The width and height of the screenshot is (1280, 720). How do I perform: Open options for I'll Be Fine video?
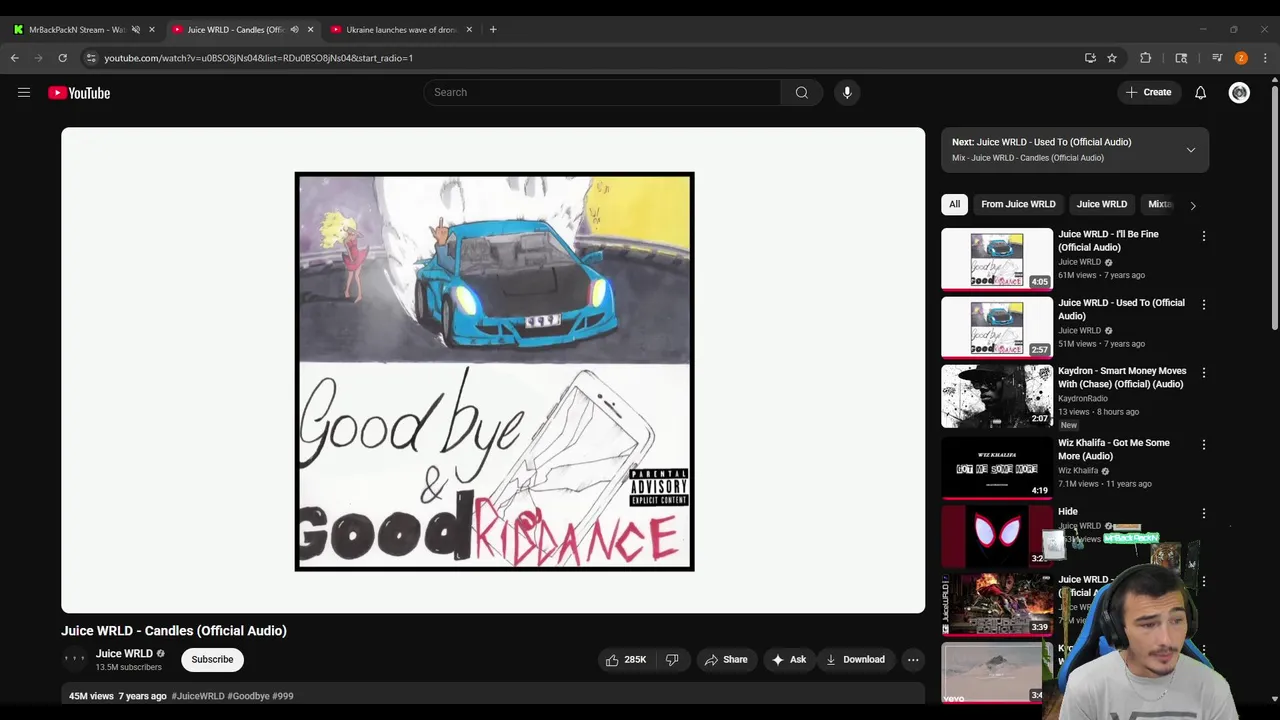[x=1204, y=236]
